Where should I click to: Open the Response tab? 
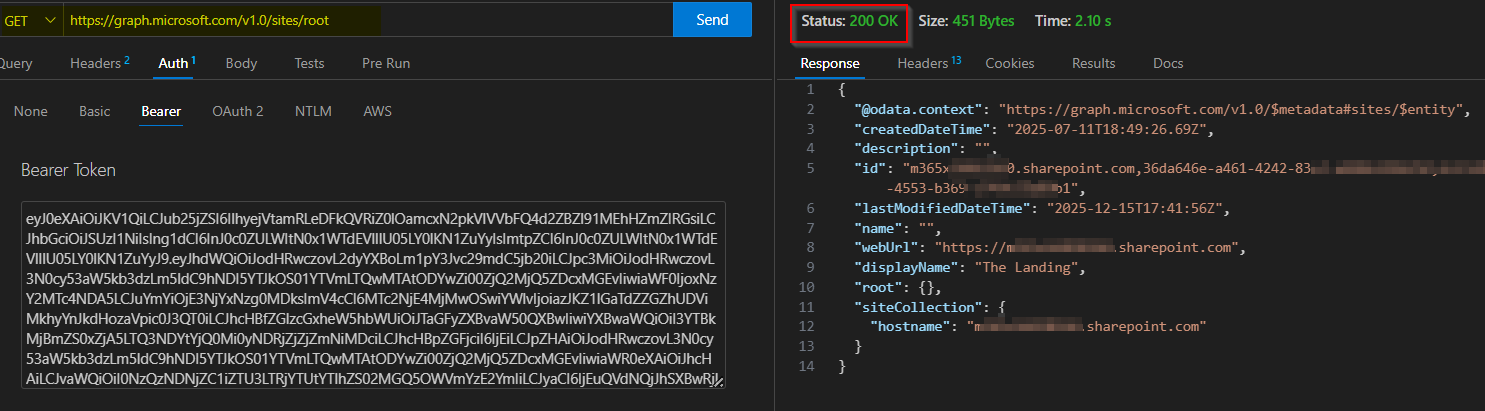829,63
